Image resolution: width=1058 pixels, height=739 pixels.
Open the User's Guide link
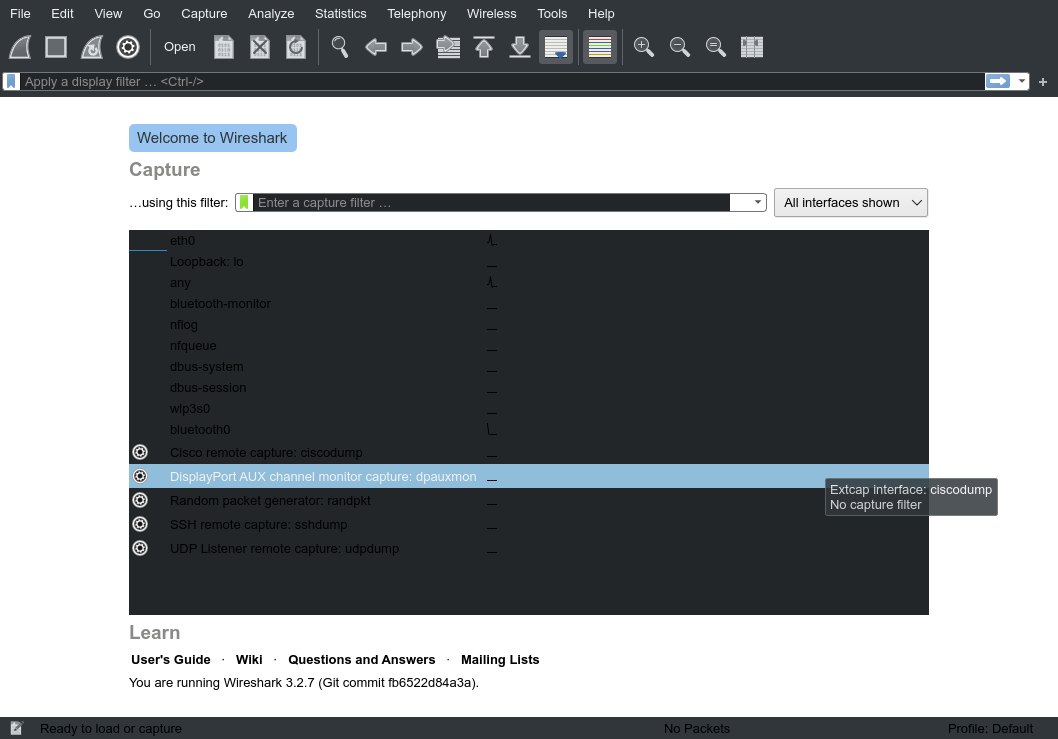(x=171, y=659)
